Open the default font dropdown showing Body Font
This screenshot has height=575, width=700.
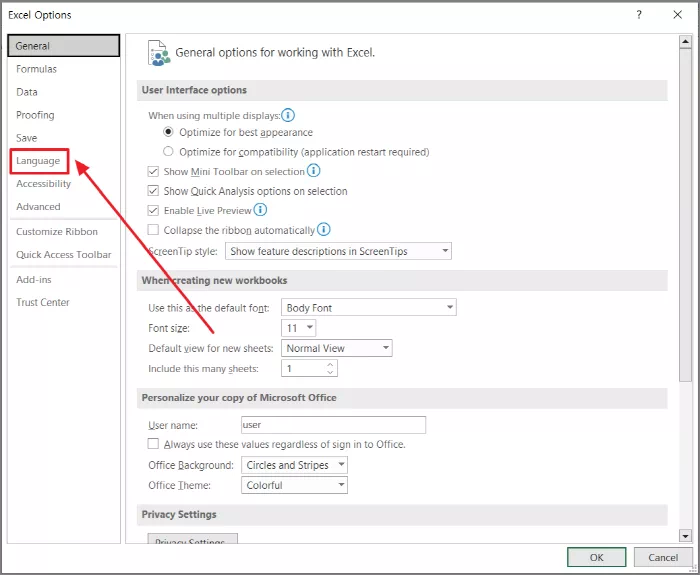point(369,308)
